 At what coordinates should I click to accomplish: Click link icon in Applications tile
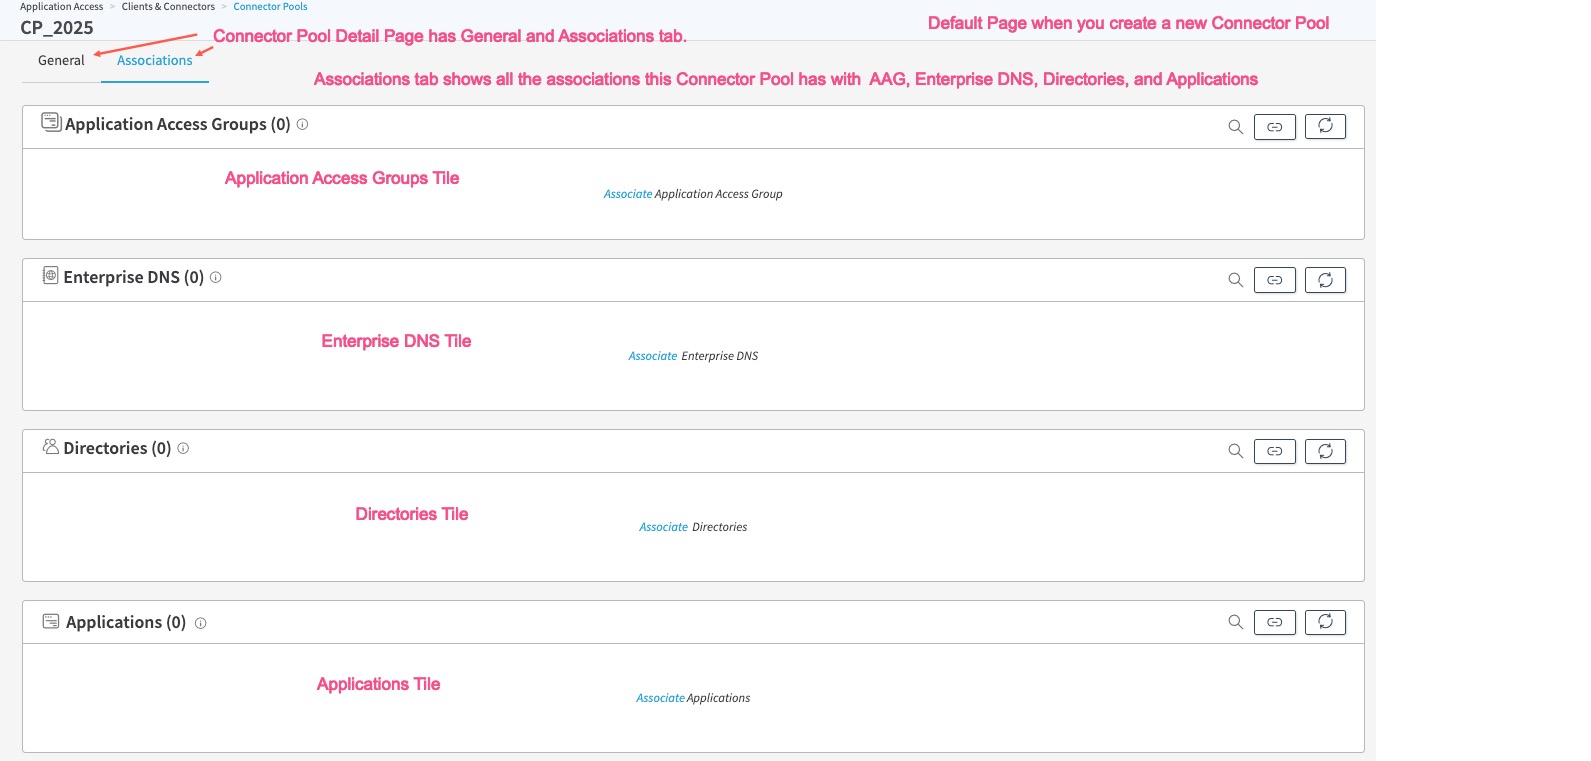tap(1274, 622)
